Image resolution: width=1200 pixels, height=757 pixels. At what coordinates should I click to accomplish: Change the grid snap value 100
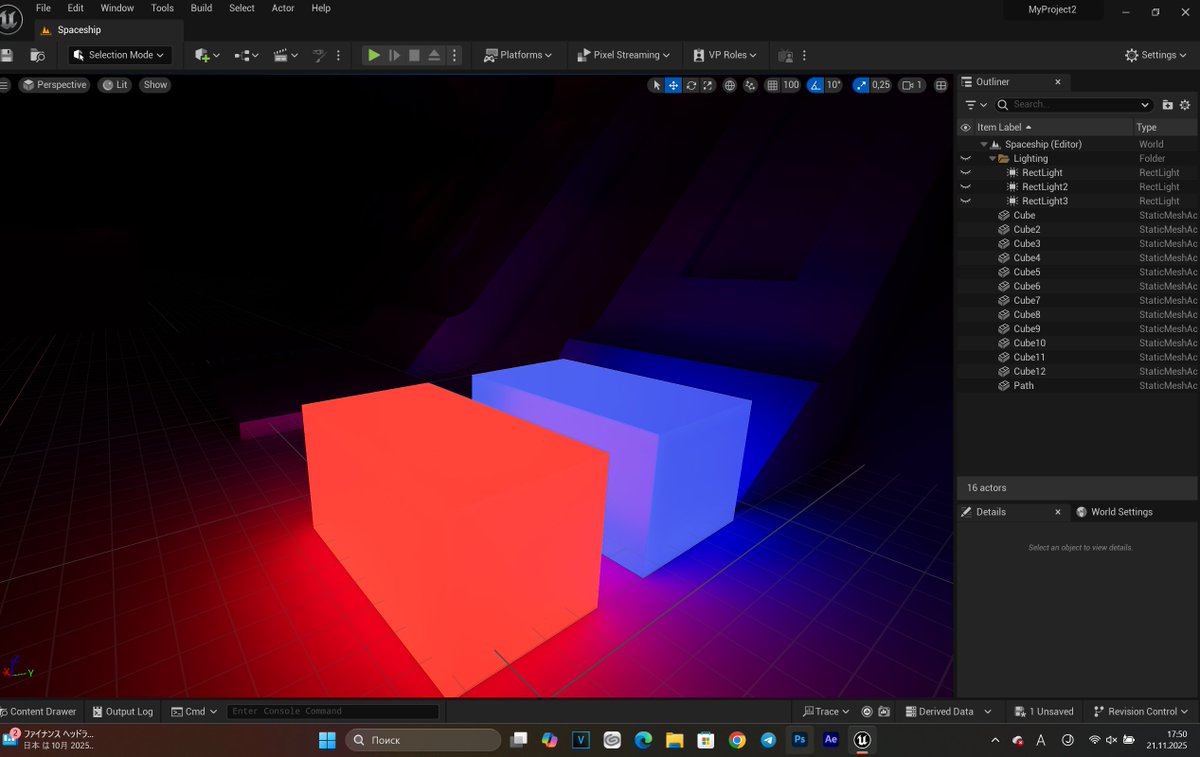791,85
